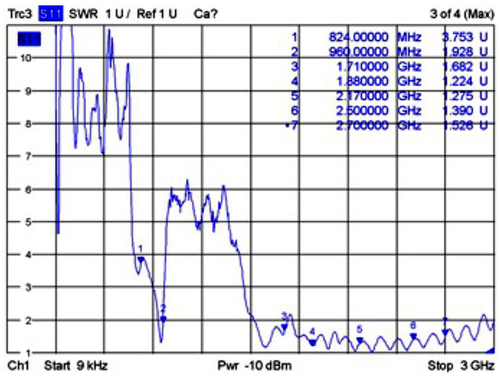The height and width of the screenshot is (378, 500).
Task: Click the Start 9 kHz frequency label
Action: click(76, 366)
